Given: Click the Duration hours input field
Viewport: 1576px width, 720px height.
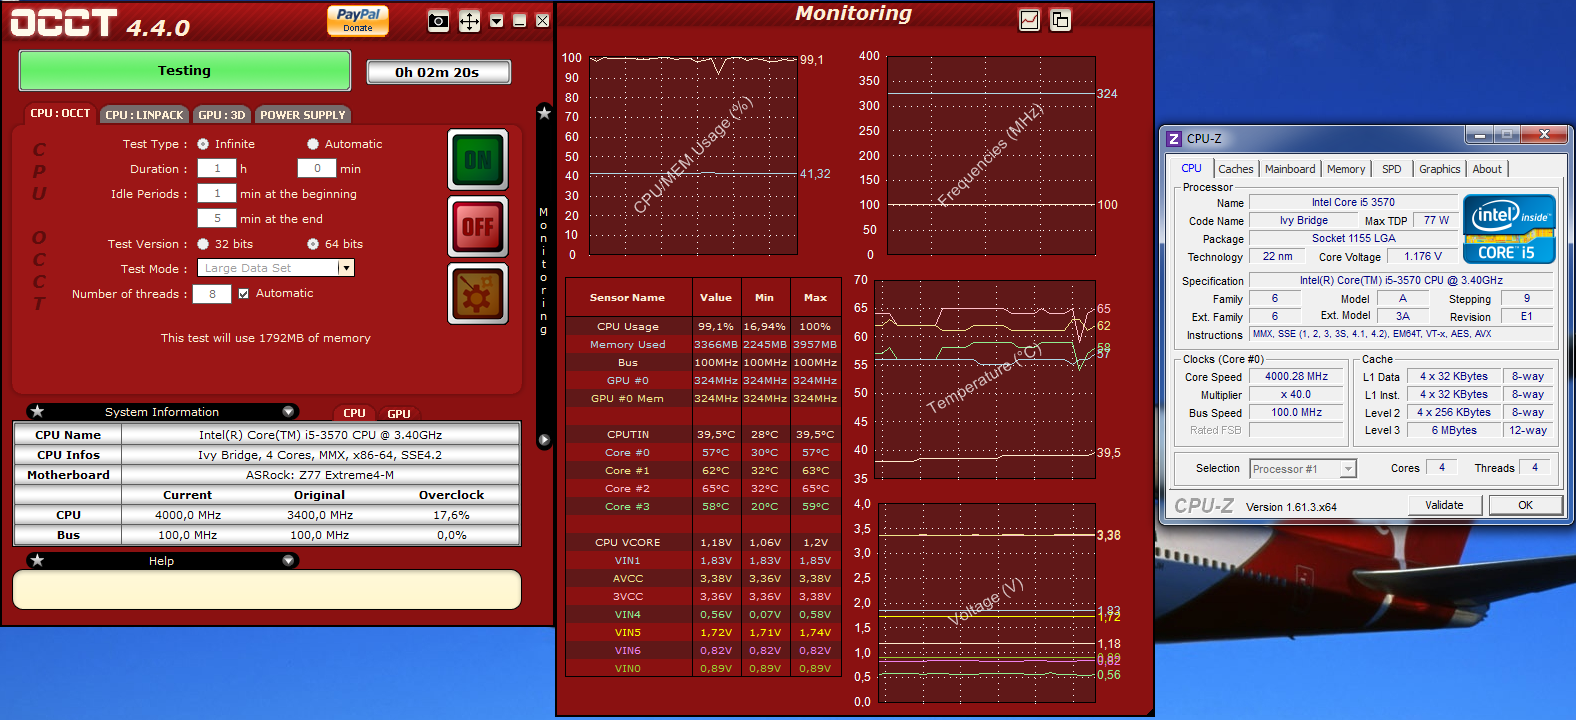Looking at the screenshot, I should 217,169.
